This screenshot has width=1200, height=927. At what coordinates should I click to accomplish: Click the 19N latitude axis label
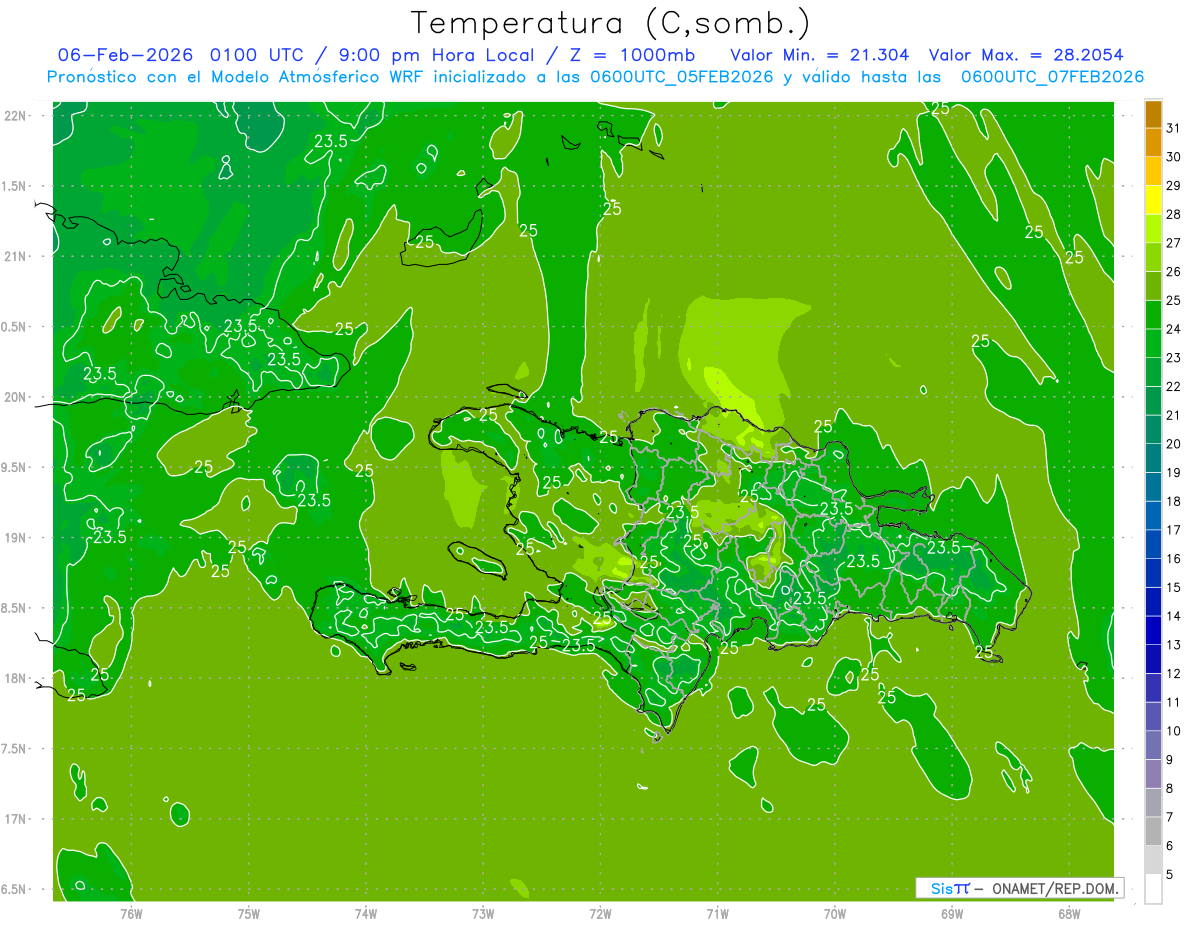tap(16, 538)
